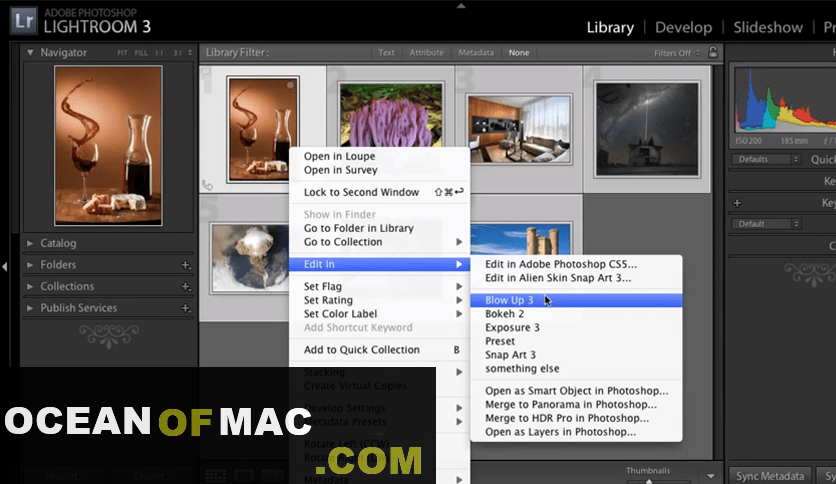Screen dimensions: 836x484
Task: Switch to the Library module
Action: coord(610,27)
